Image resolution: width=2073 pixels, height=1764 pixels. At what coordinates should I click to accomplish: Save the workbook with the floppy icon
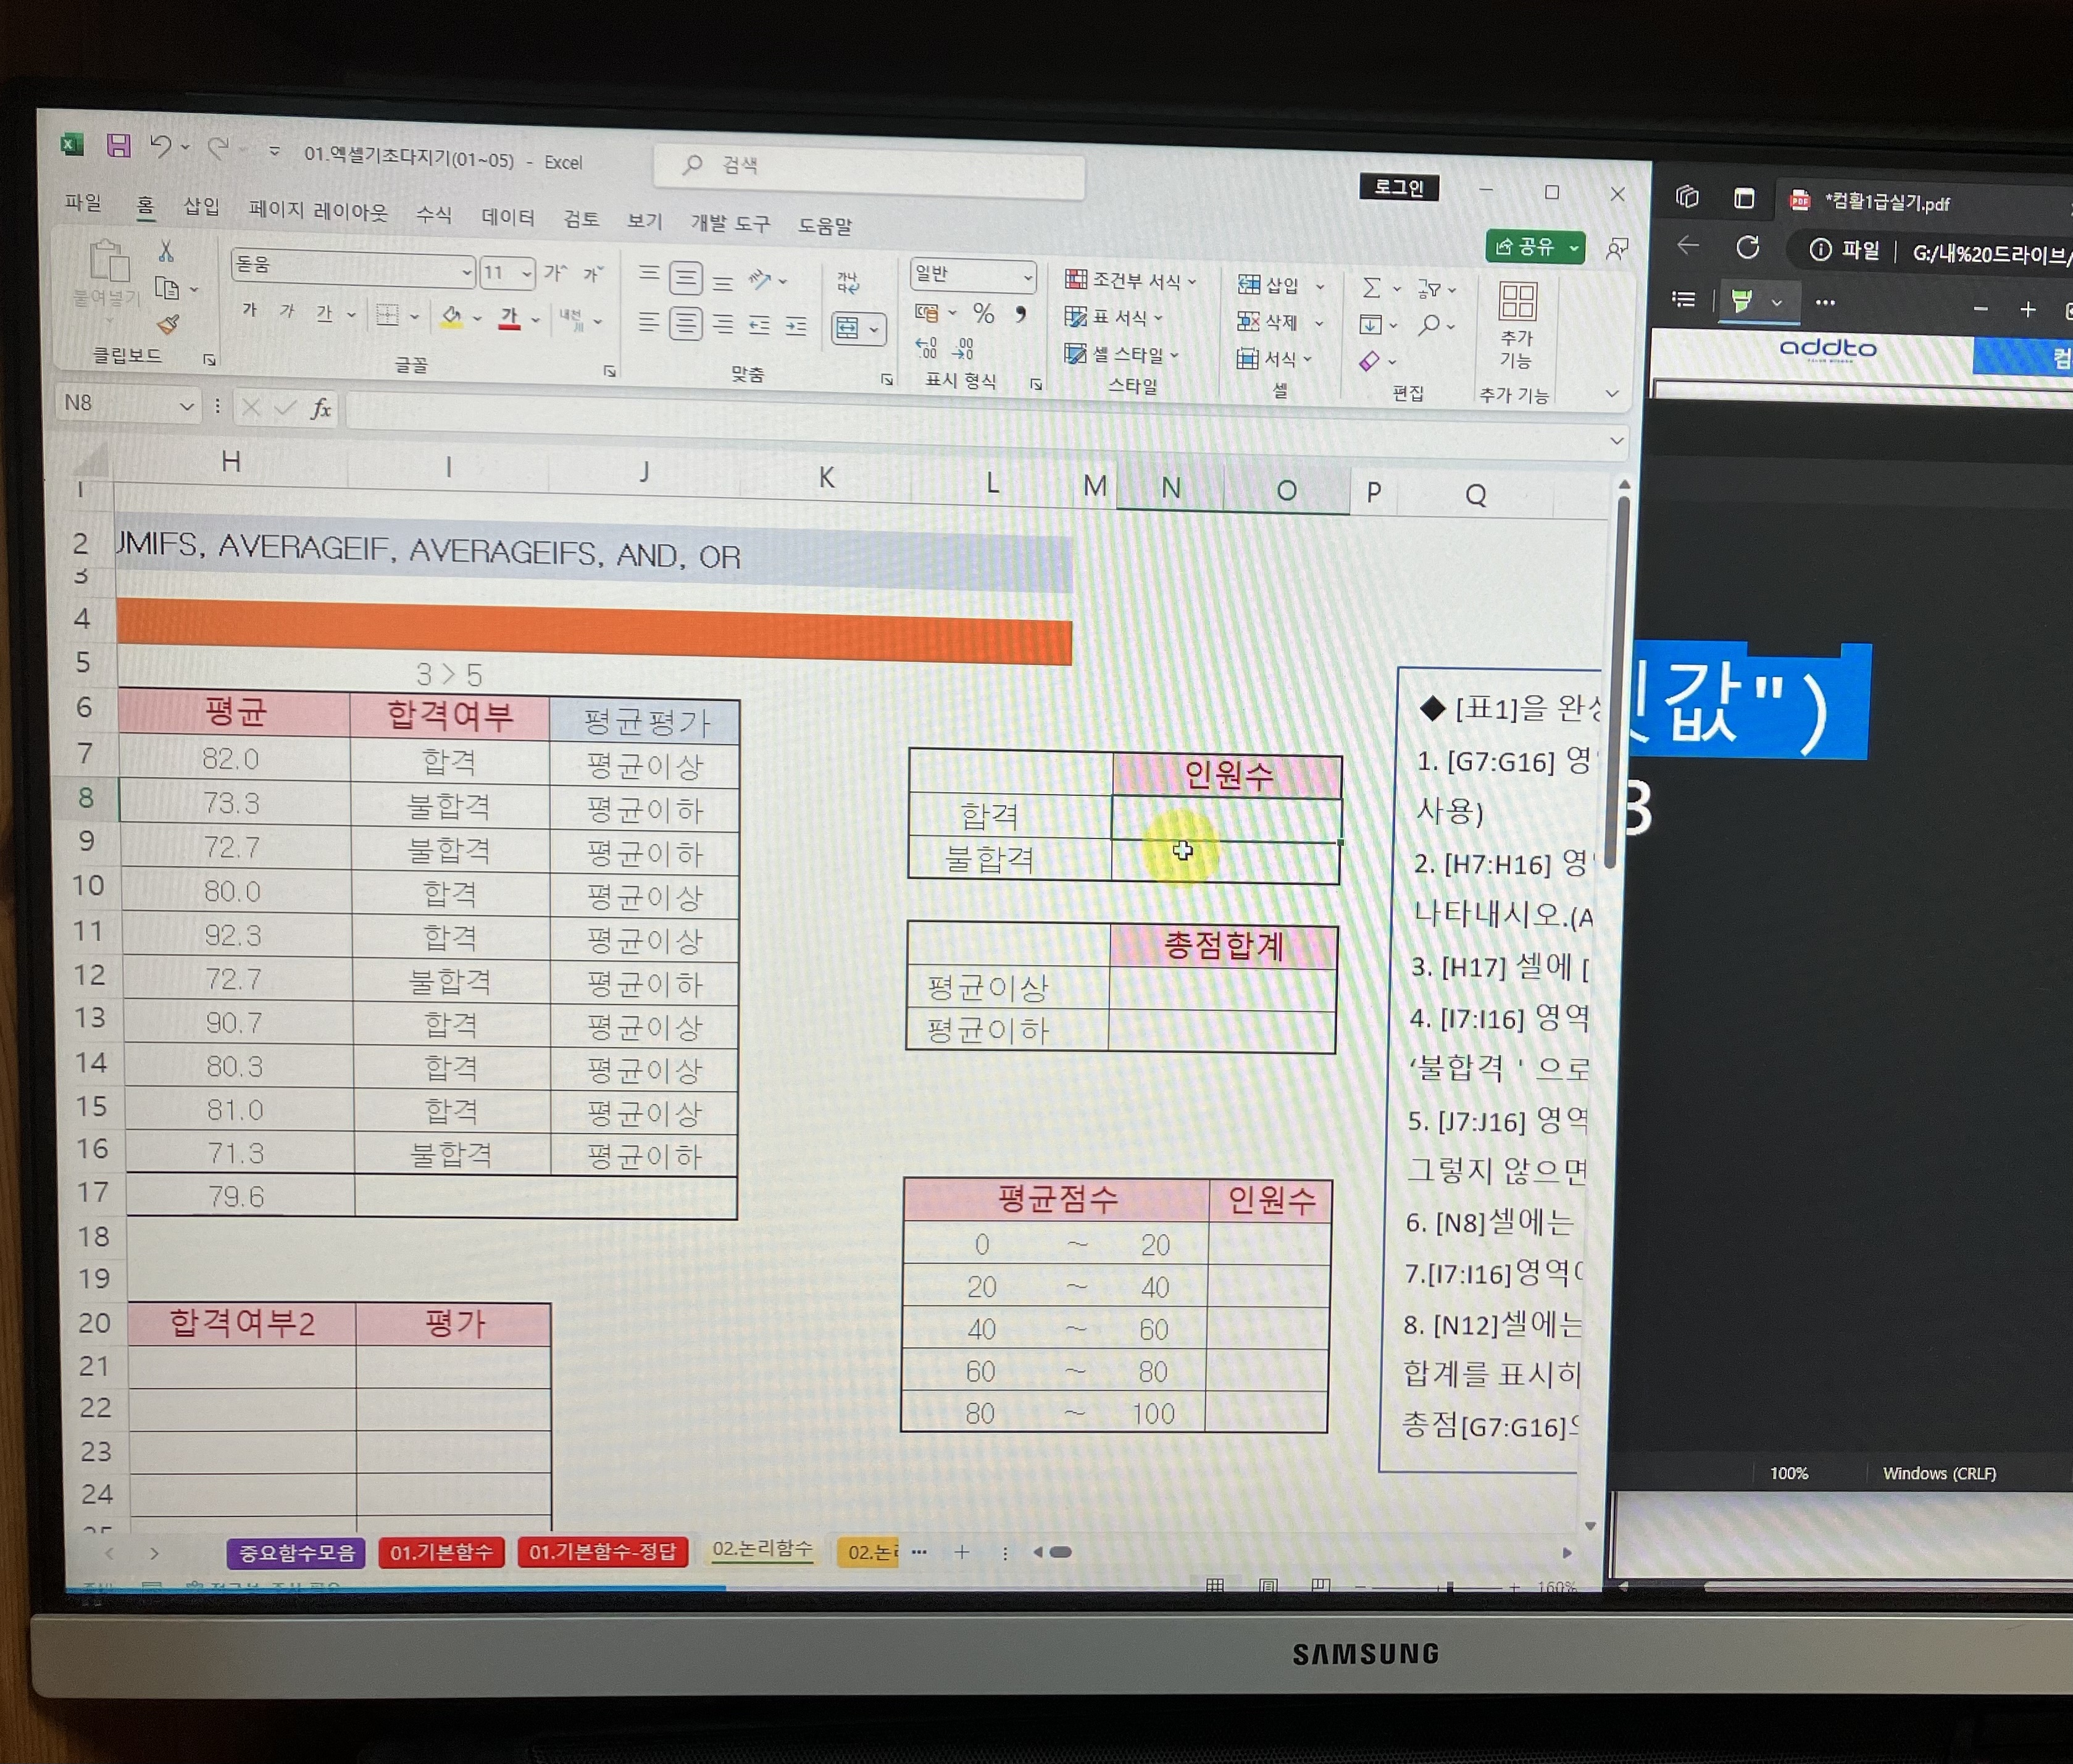119,146
